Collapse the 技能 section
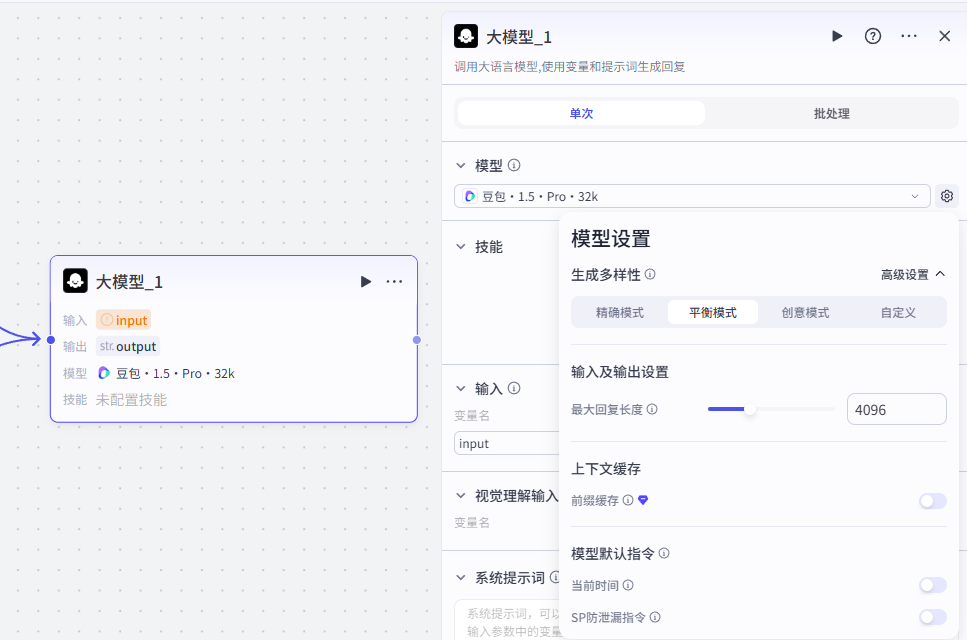 [x=461, y=247]
